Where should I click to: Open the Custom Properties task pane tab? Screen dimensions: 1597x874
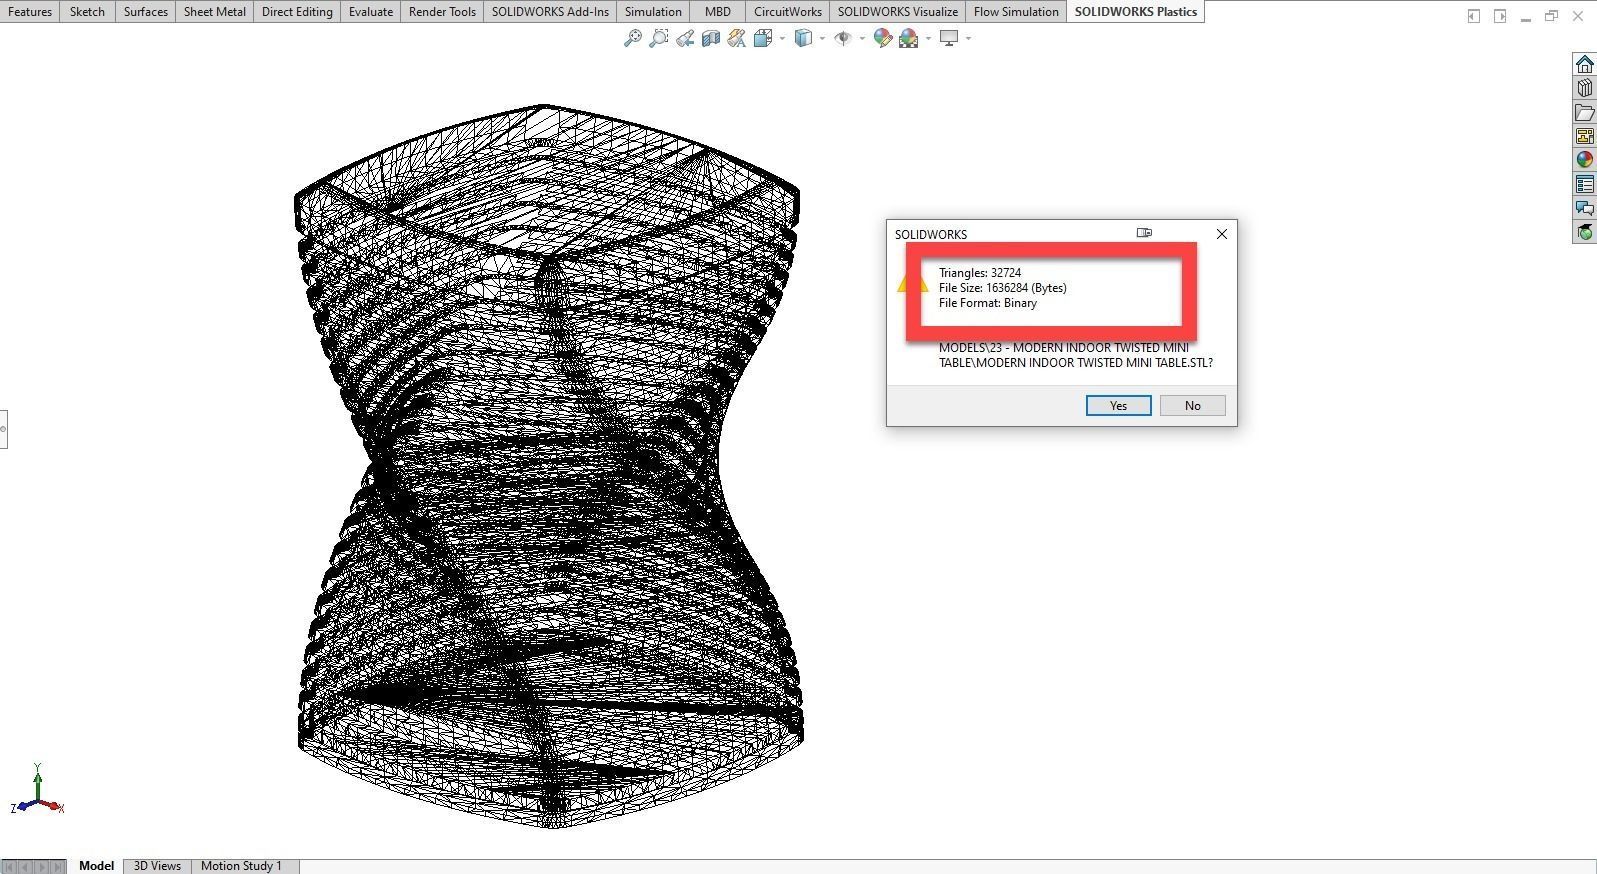pos(1584,184)
